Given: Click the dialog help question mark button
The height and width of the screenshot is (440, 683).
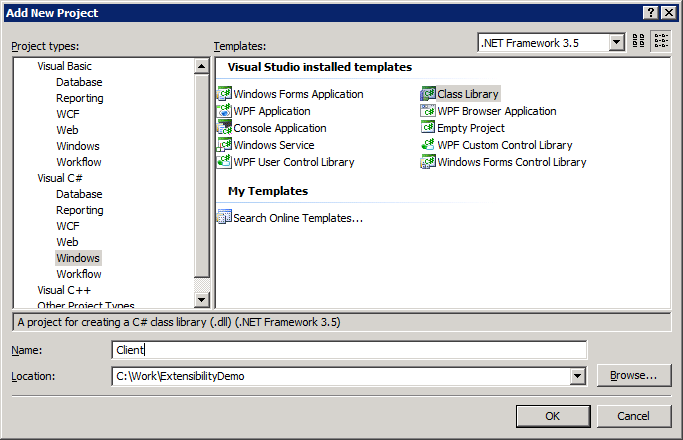Looking at the screenshot, I should [650, 13].
